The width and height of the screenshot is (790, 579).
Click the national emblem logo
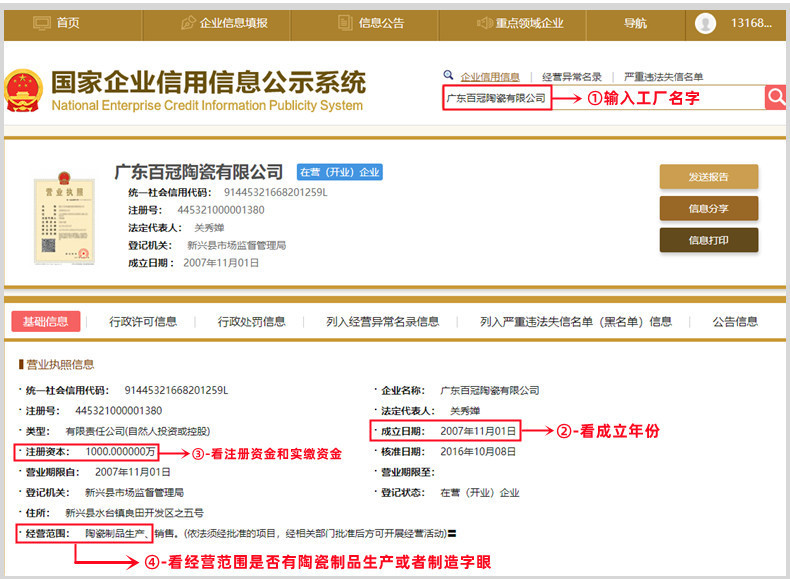[24, 91]
